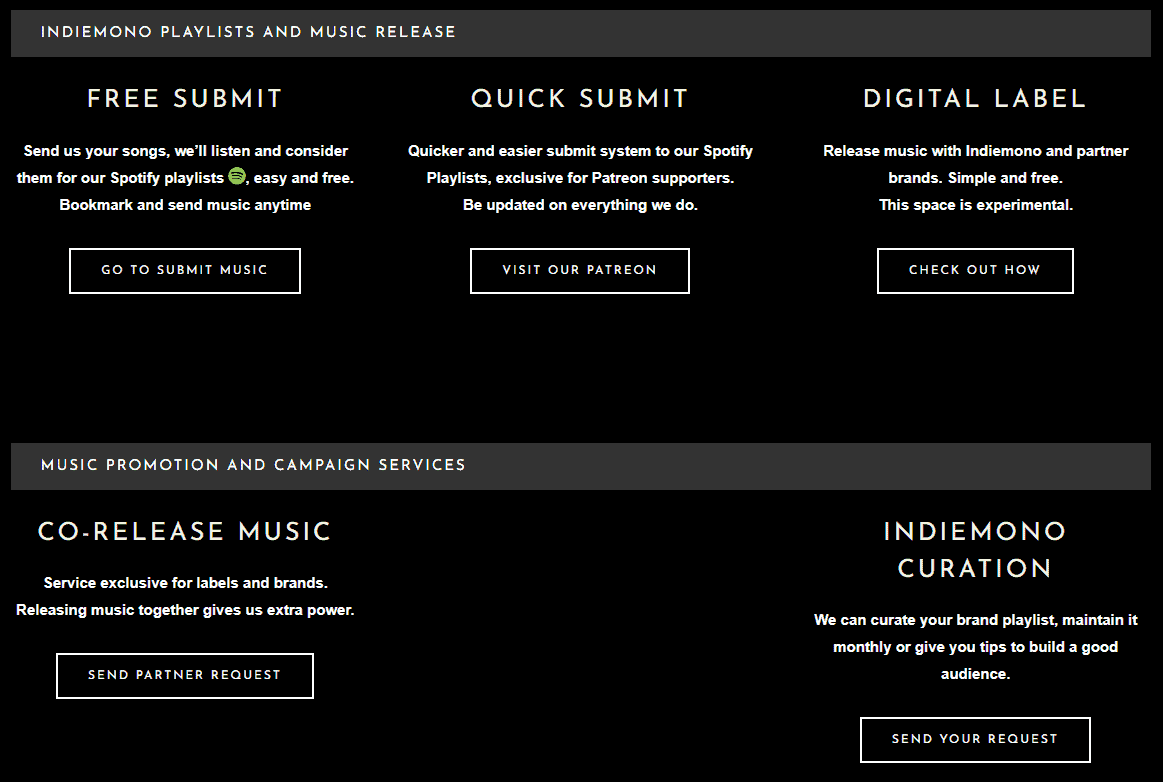Select the 'Releasing music together' sentence
This screenshot has height=782, width=1163.
pyautogui.click(x=185, y=610)
